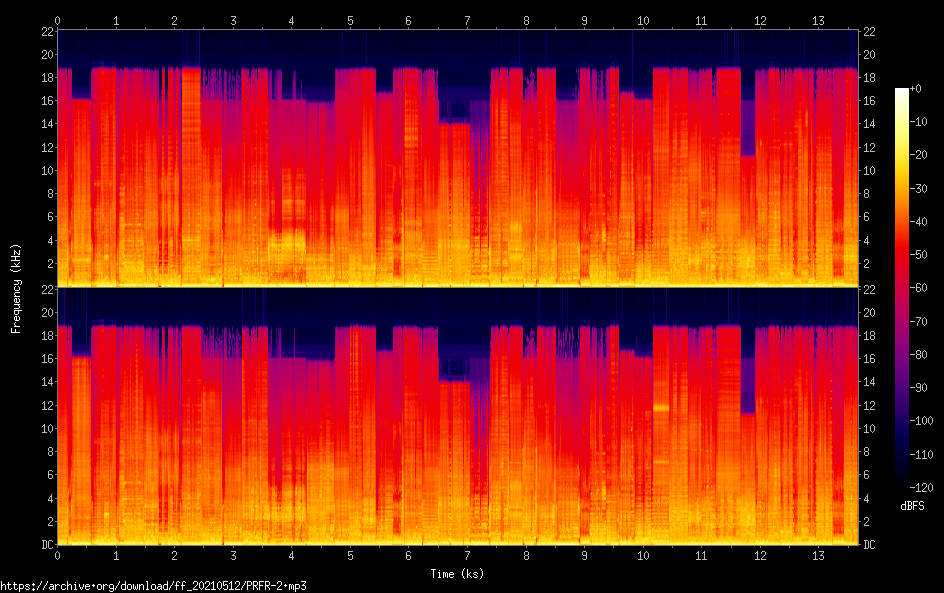Click the "+0" color scale label
The width and height of the screenshot is (944, 593).
(x=915, y=88)
